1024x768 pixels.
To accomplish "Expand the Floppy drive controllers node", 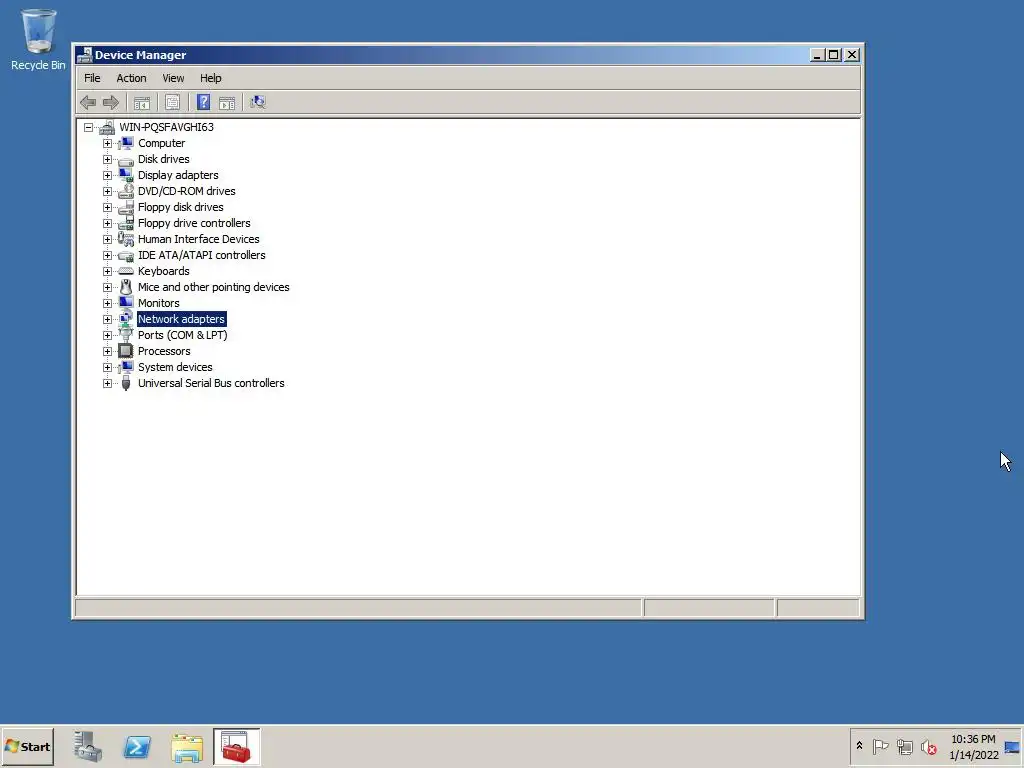I will pos(107,223).
